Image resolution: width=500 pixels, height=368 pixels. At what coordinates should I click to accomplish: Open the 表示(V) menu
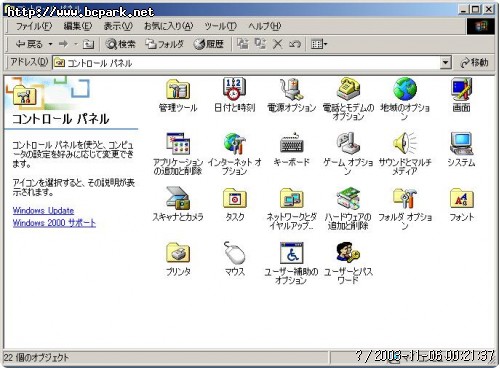coord(118,26)
